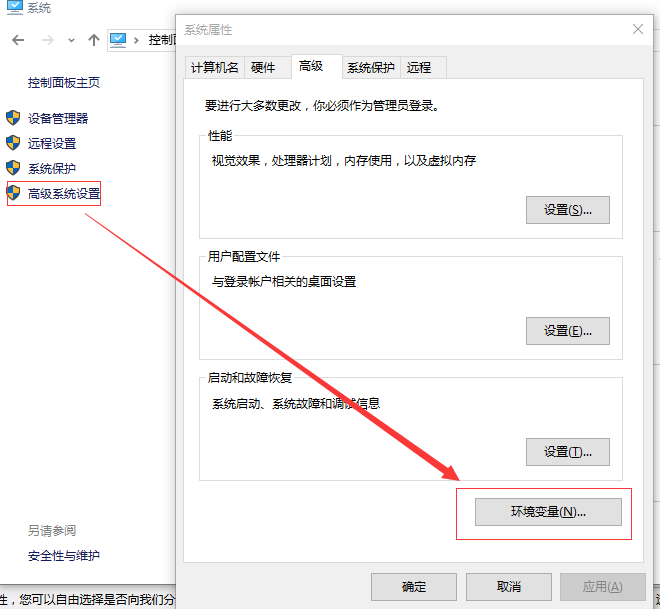Viewport: 660px width, 609px height.
Task: Open 高级系统设置 link
Action: pos(64,194)
